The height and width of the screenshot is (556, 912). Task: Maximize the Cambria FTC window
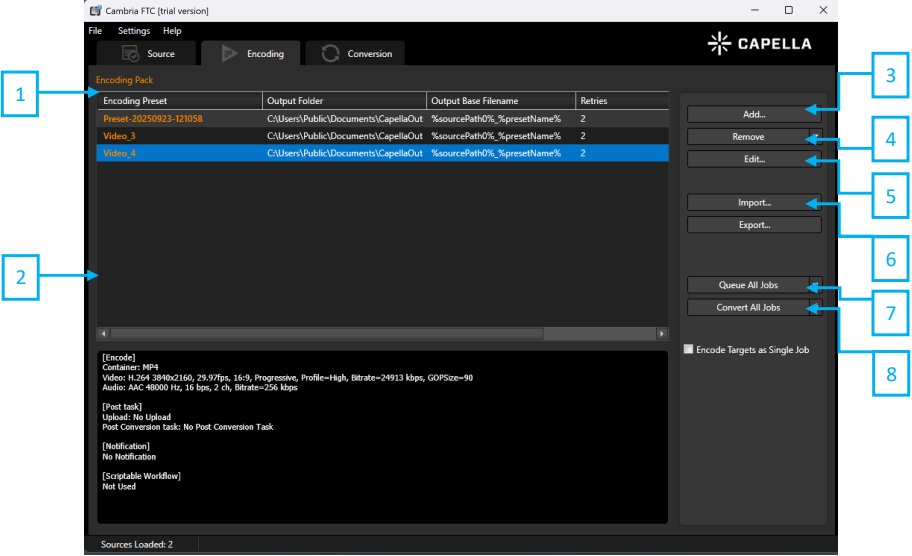[x=789, y=10]
